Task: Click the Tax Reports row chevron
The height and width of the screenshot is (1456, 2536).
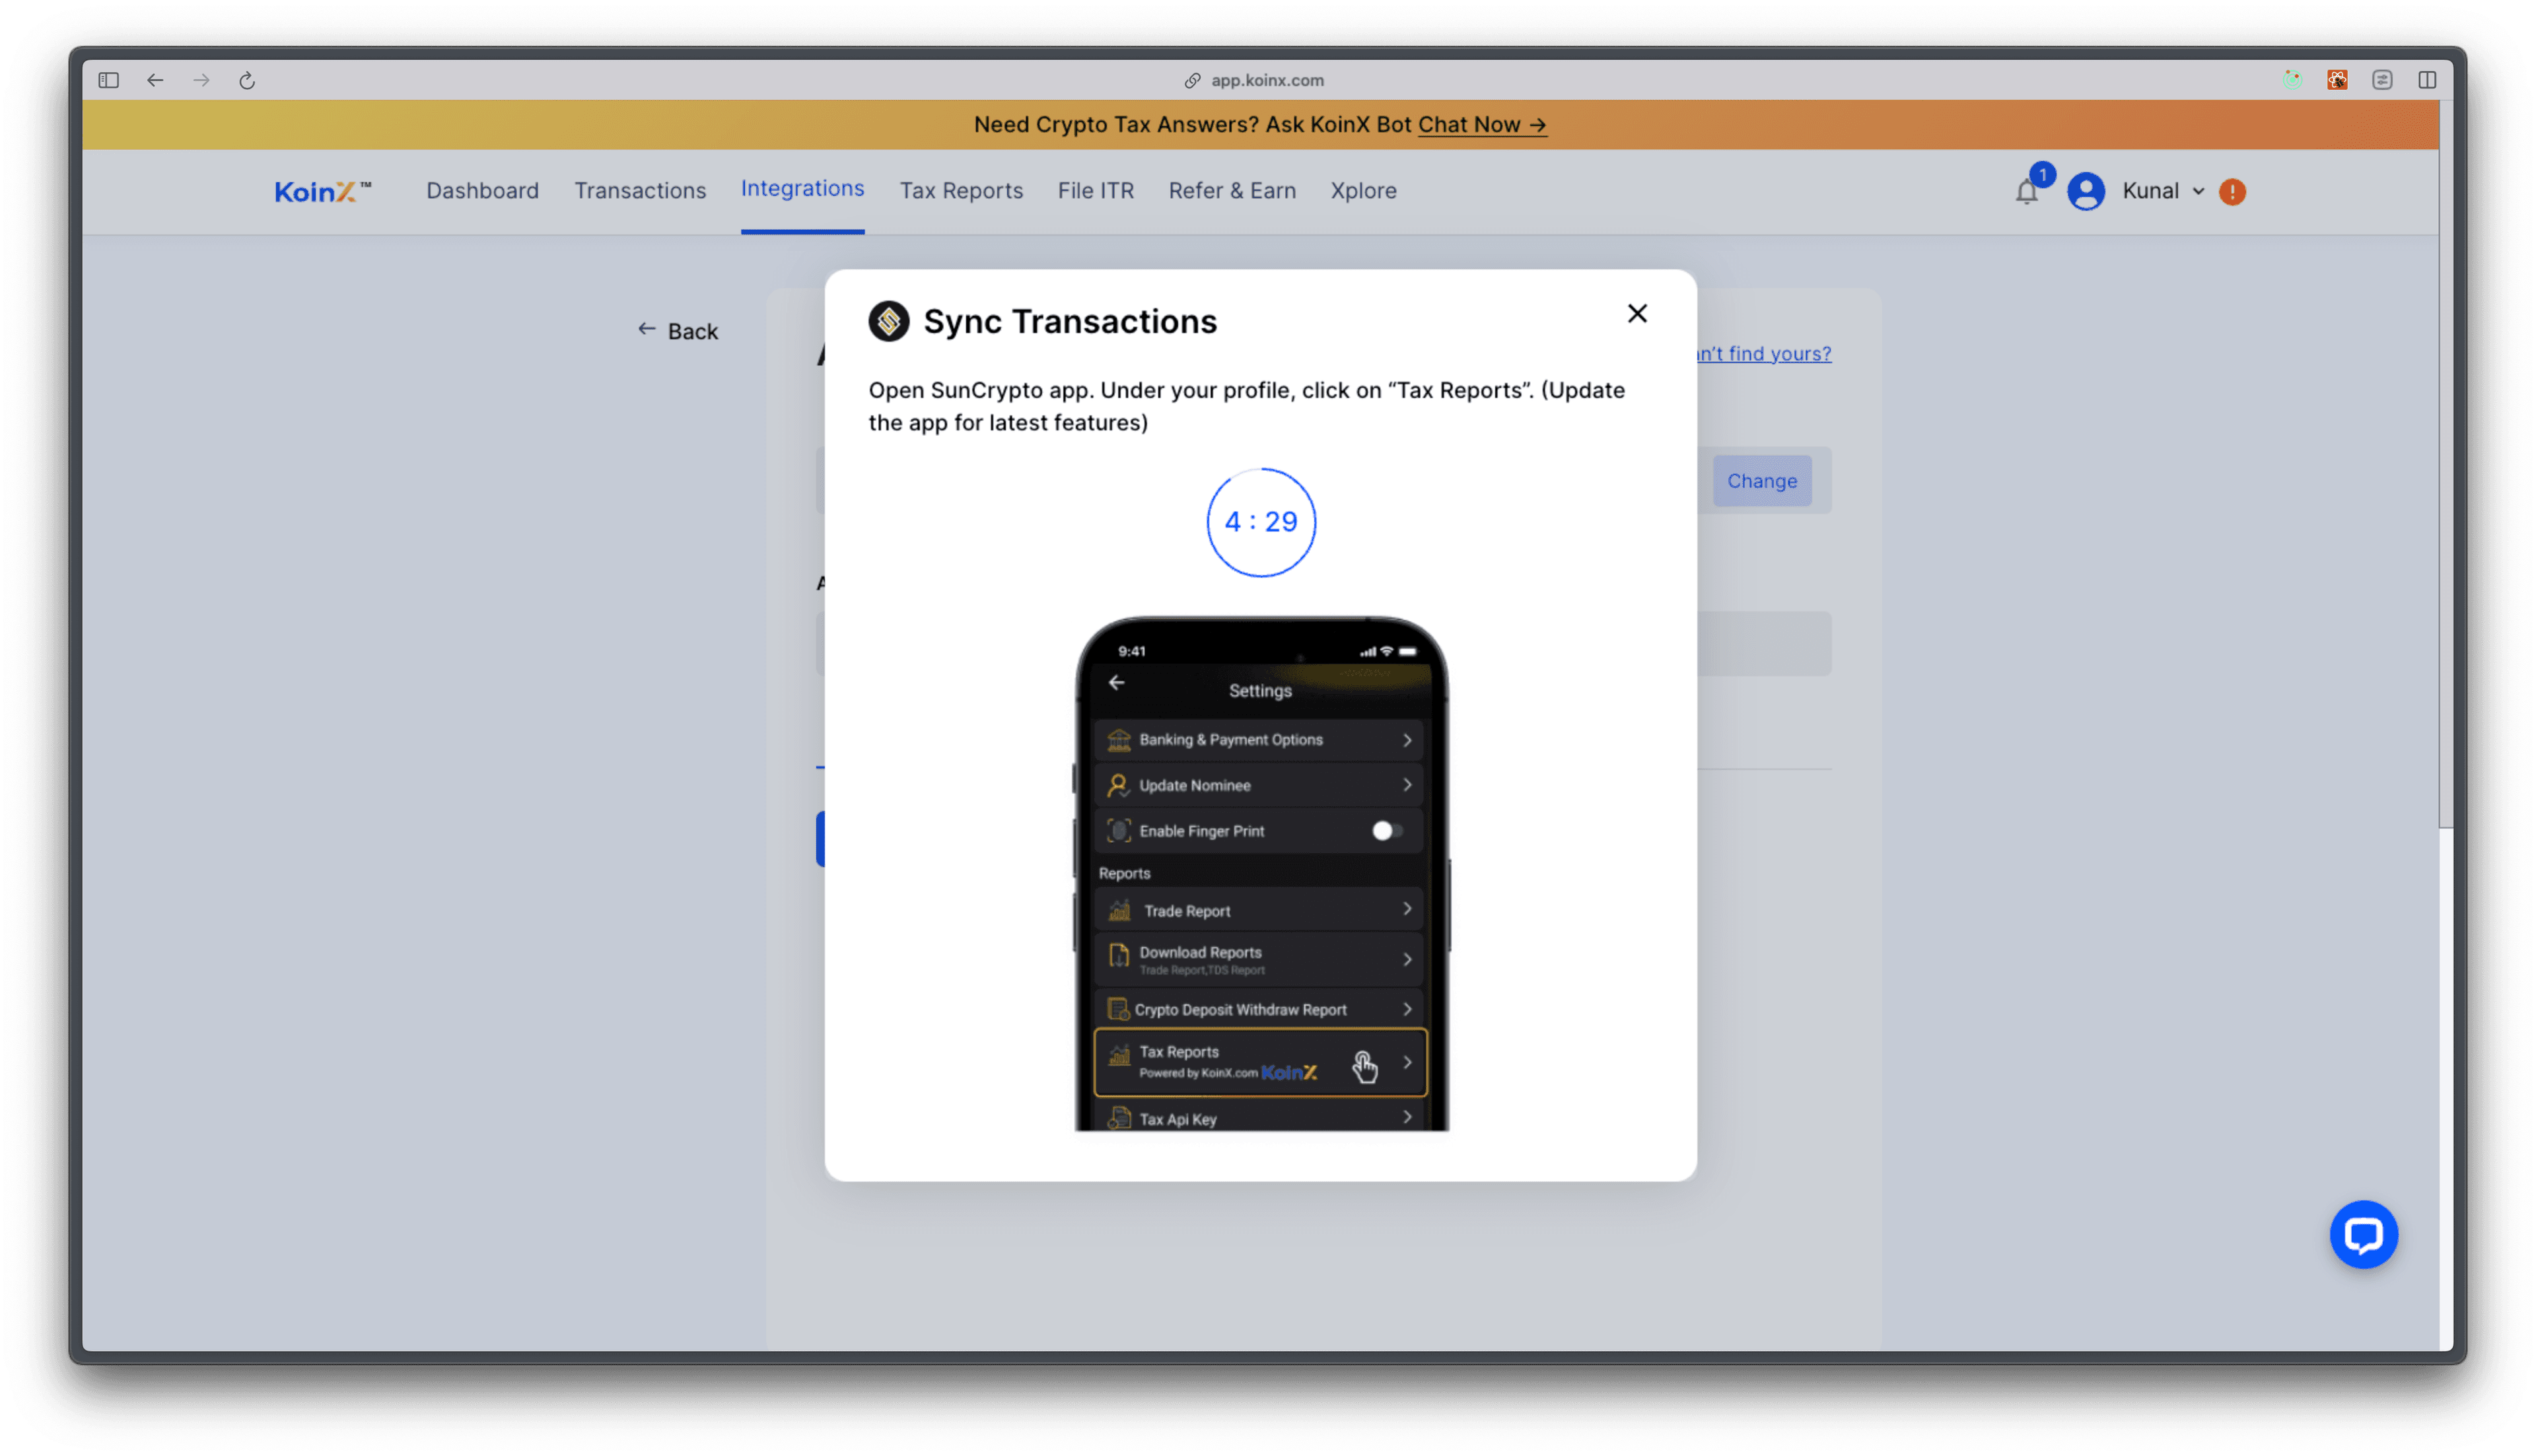Action: pyautogui.click(x=1407, y=1062)
